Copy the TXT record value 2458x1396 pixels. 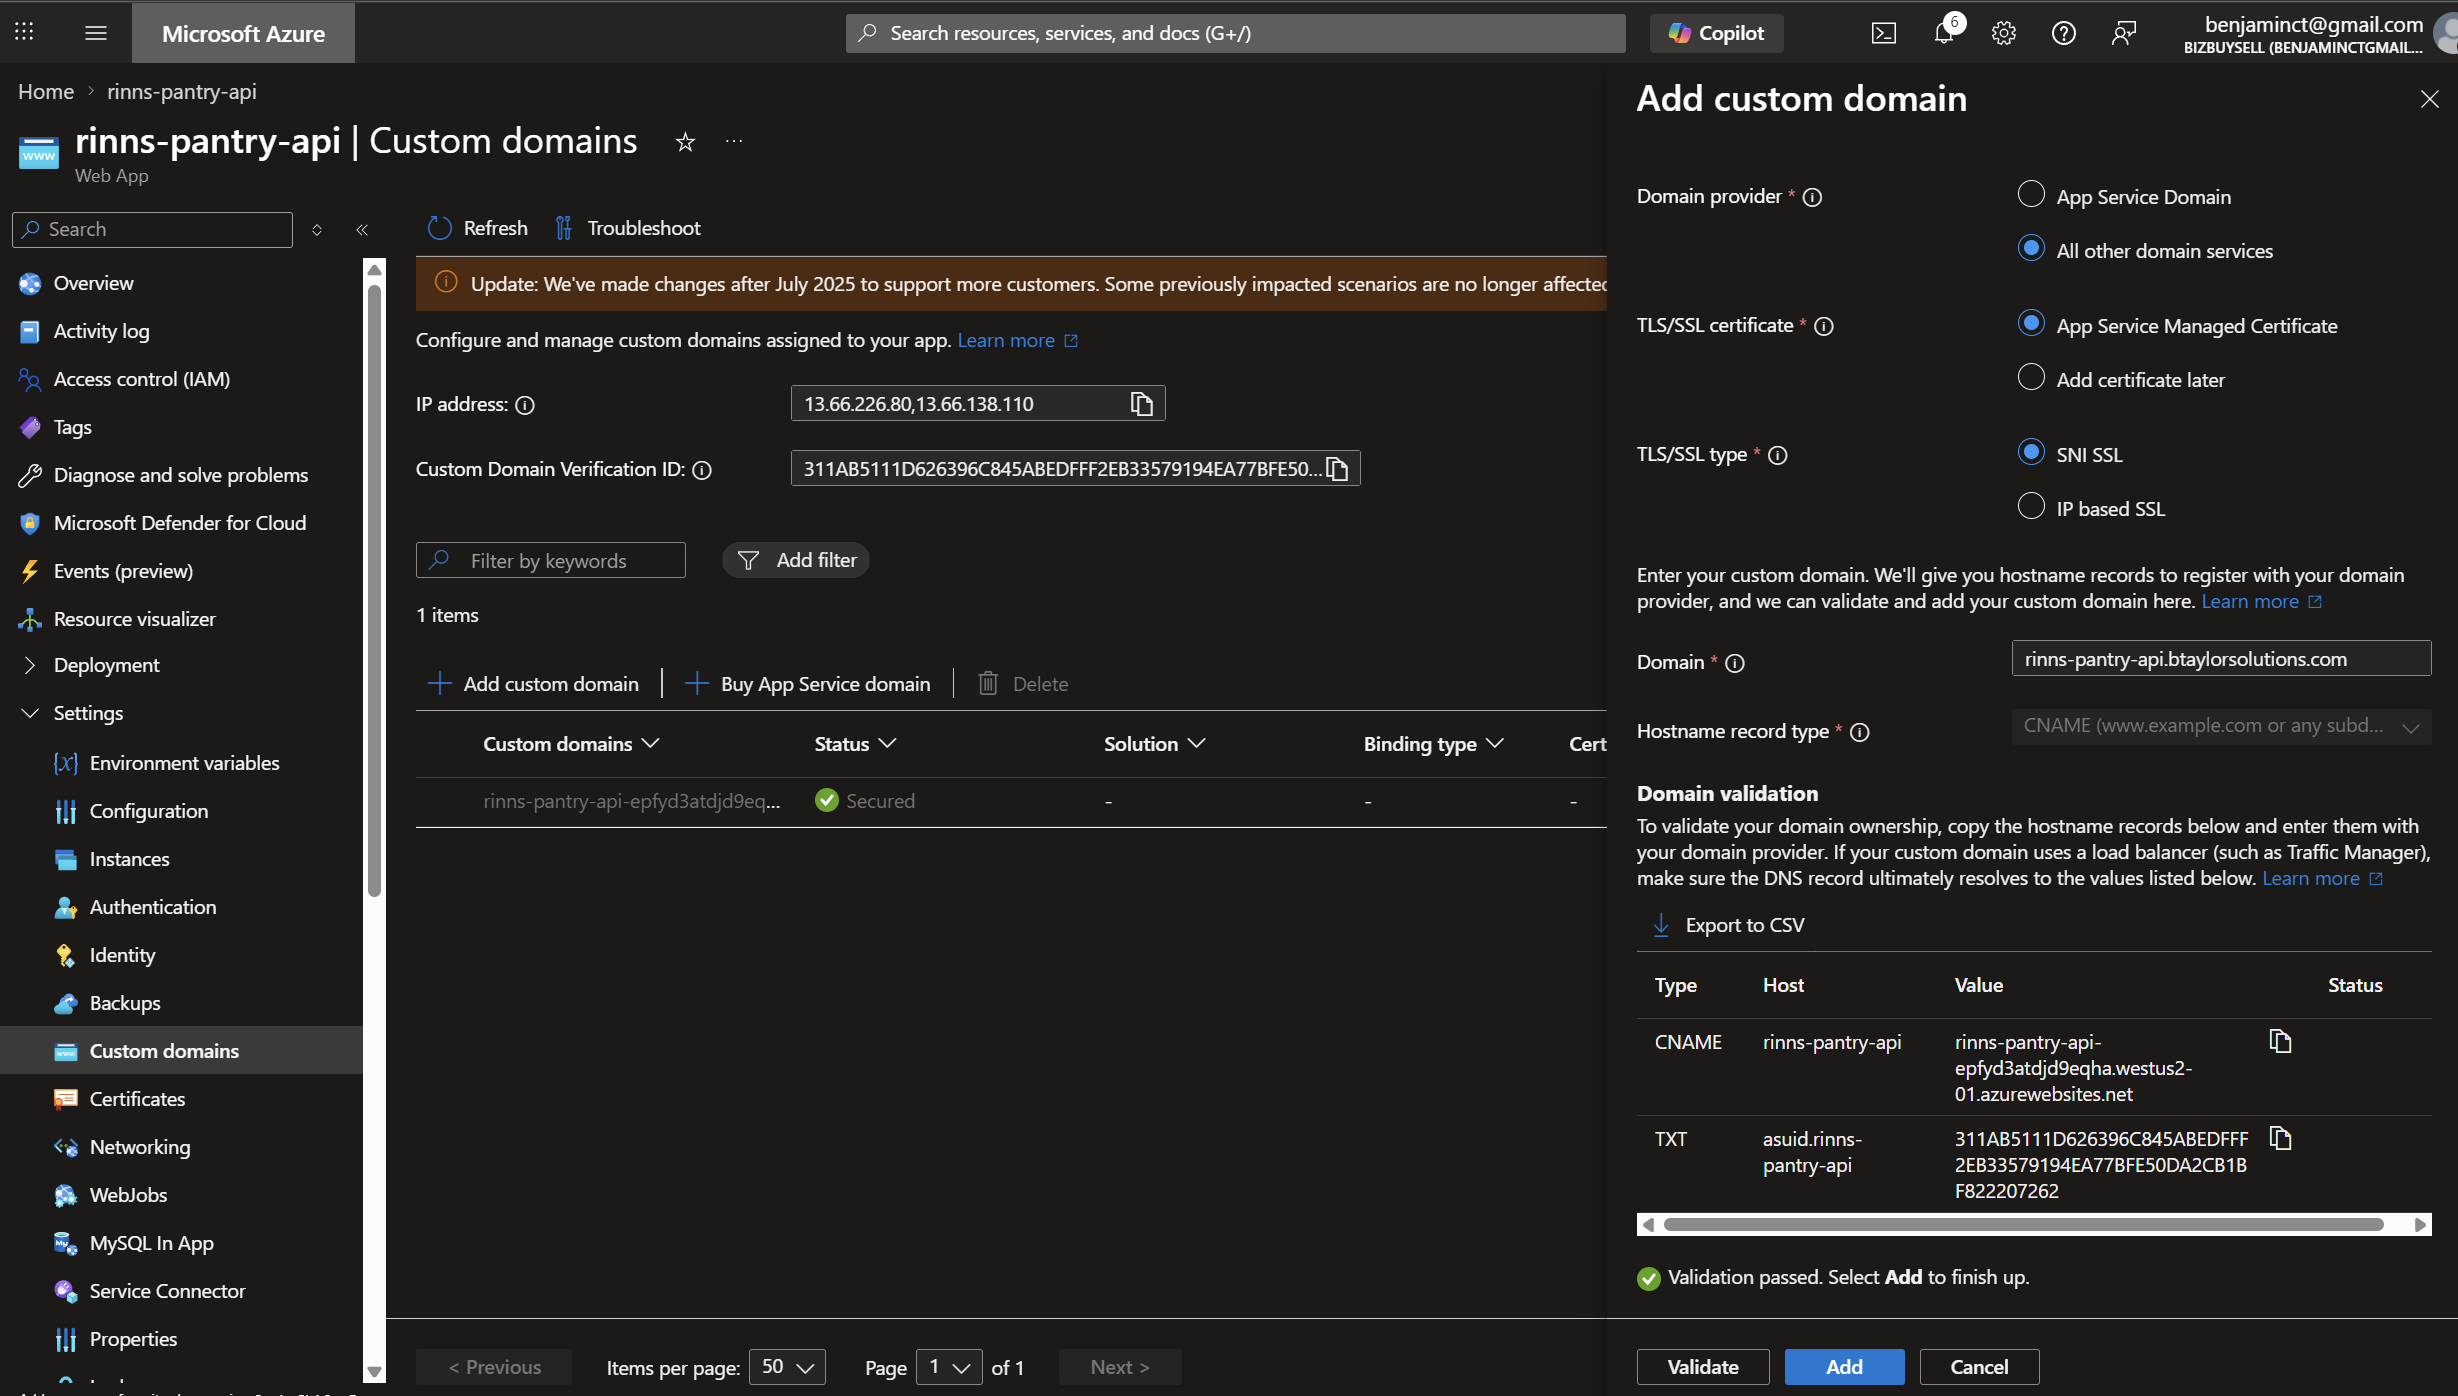pyautogui.click(x=2279, y=1139)
